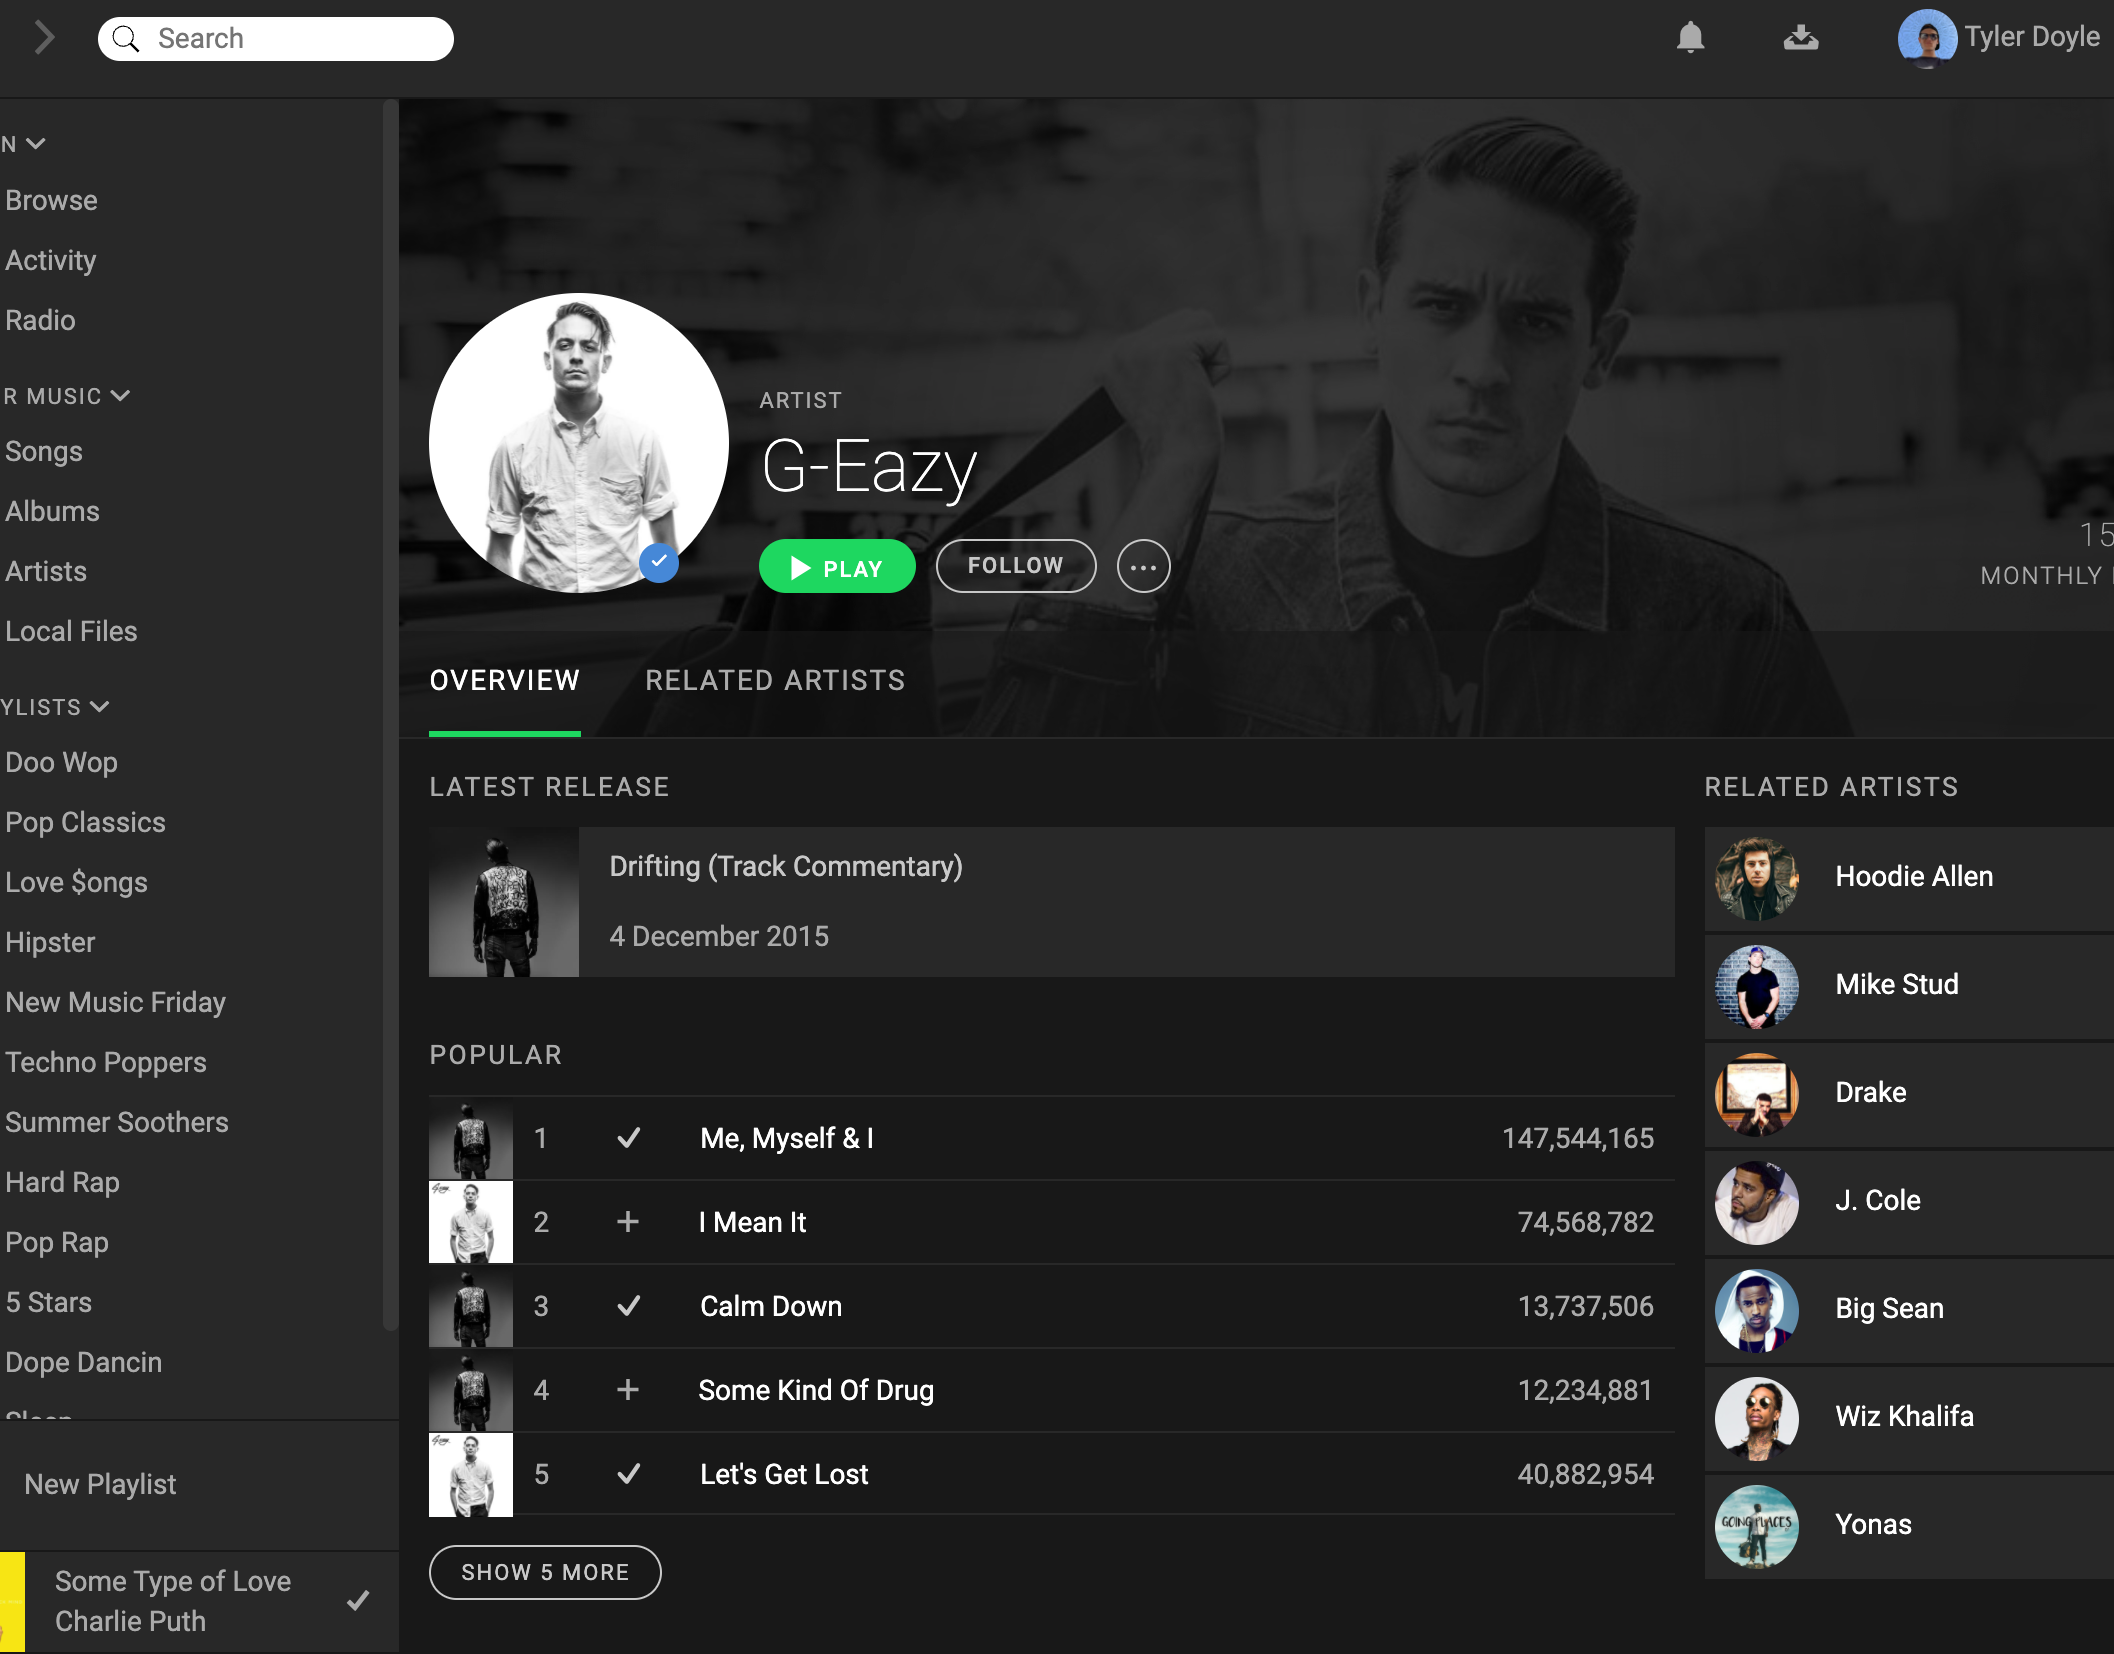Viewport: 2114px width, 1654px height.
Task: Switch to the Related Artists tab
Action: pyautogui.click(x=775, y=681)
